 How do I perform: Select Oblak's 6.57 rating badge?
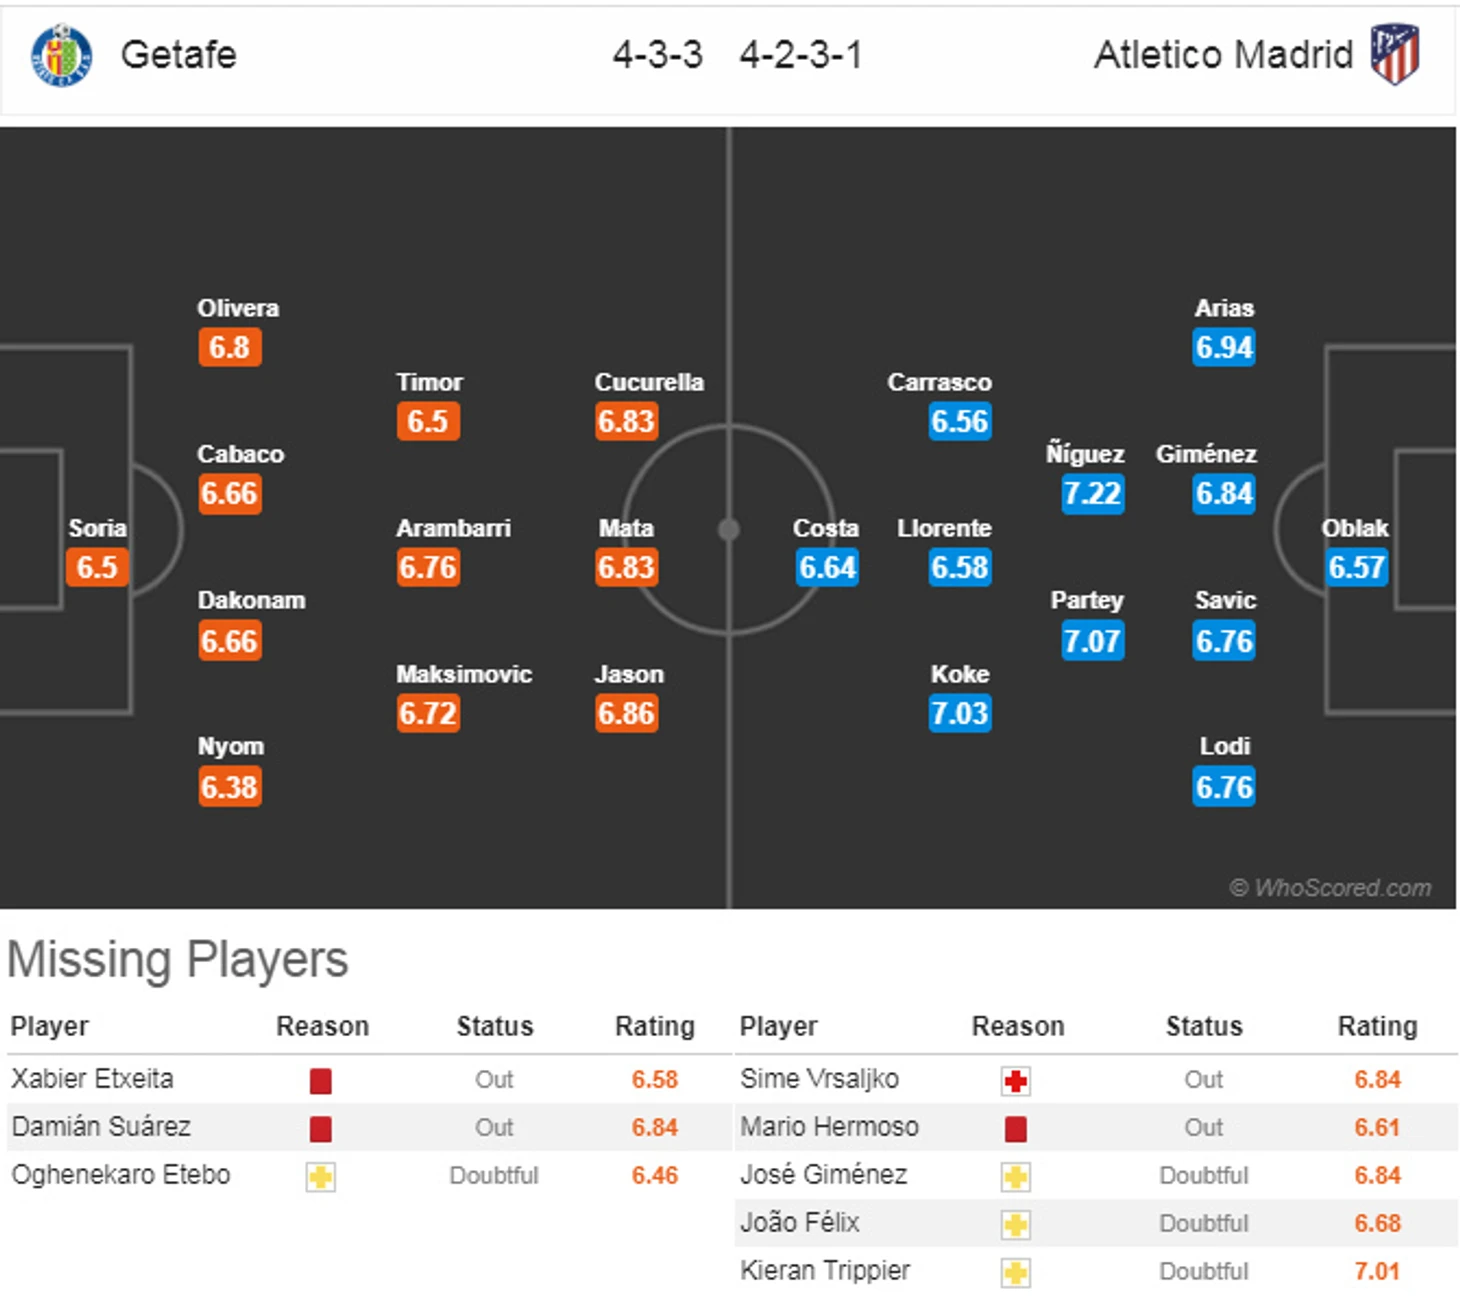pos(1356,568)
